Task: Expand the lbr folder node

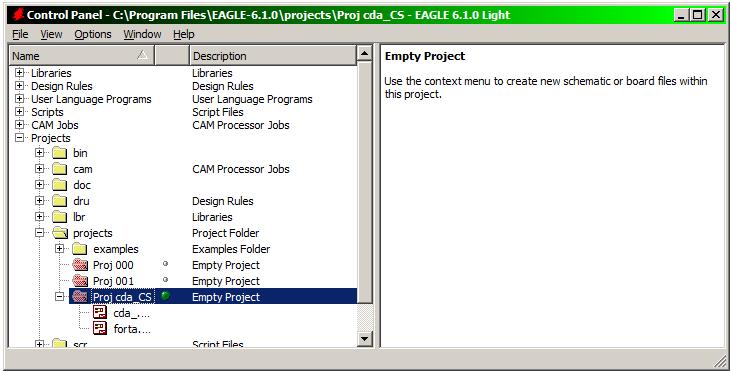Action: 40,217
